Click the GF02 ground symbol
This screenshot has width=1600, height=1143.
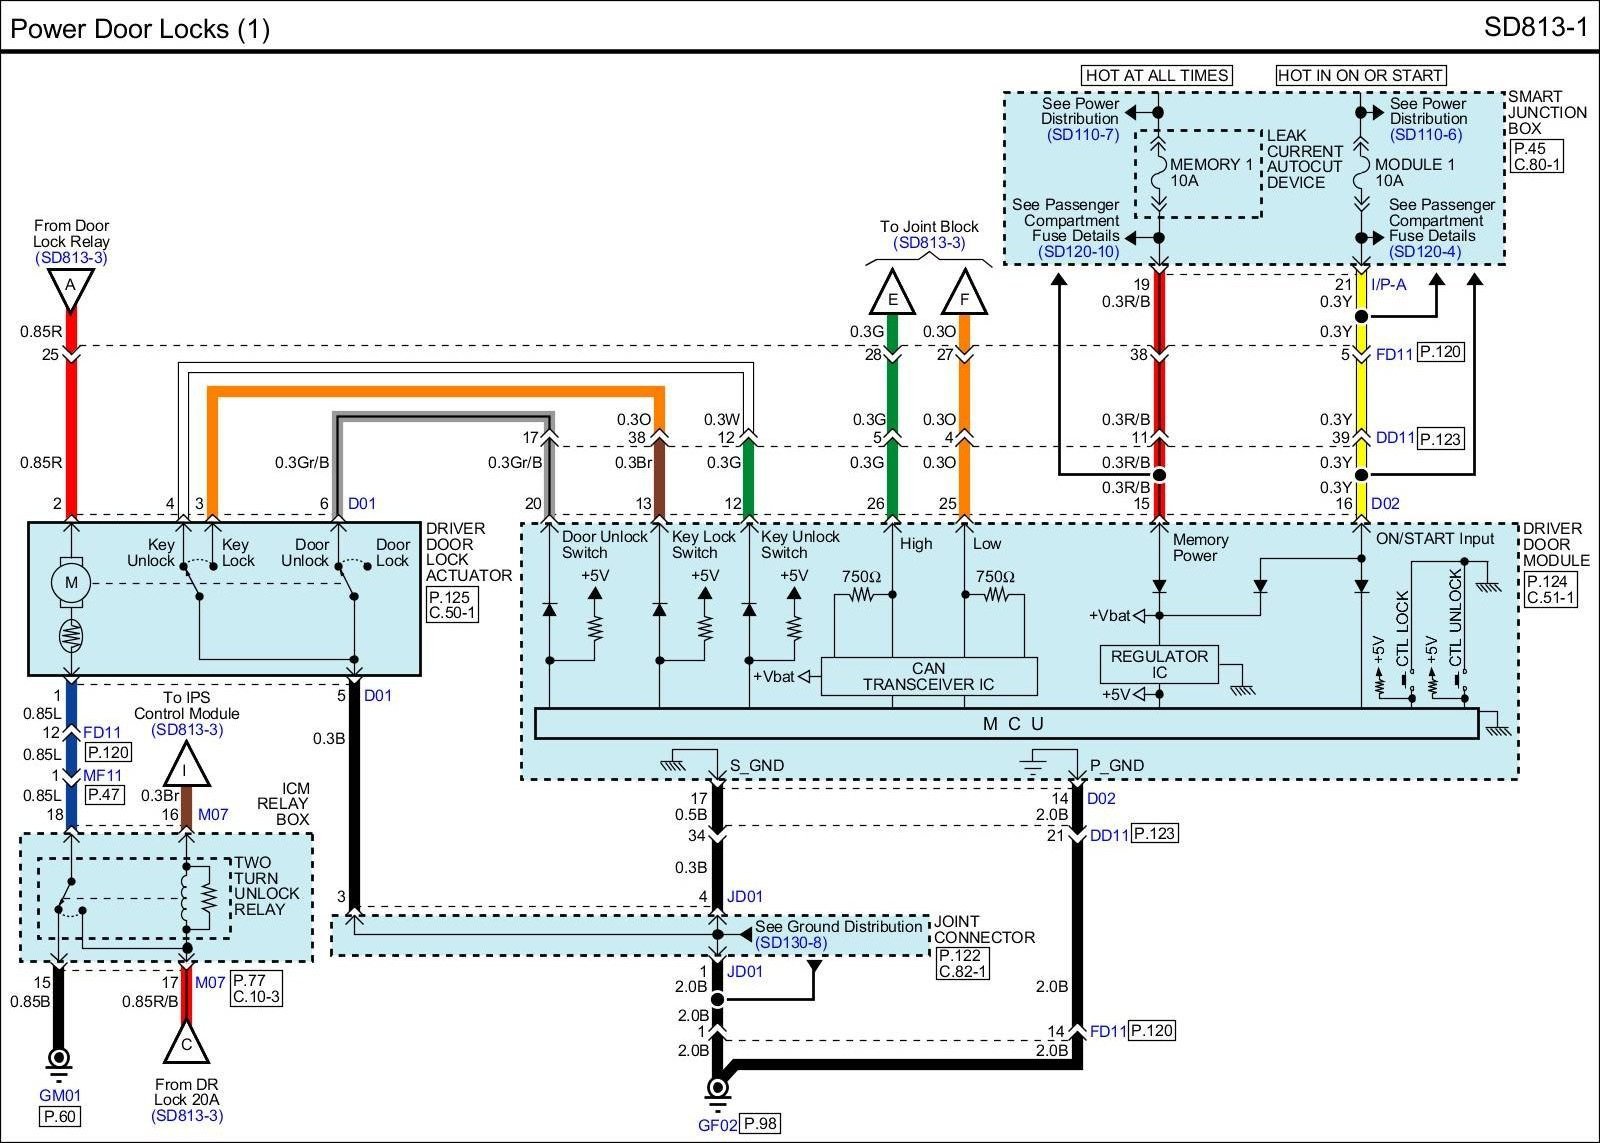click(x=717, y=1089)
